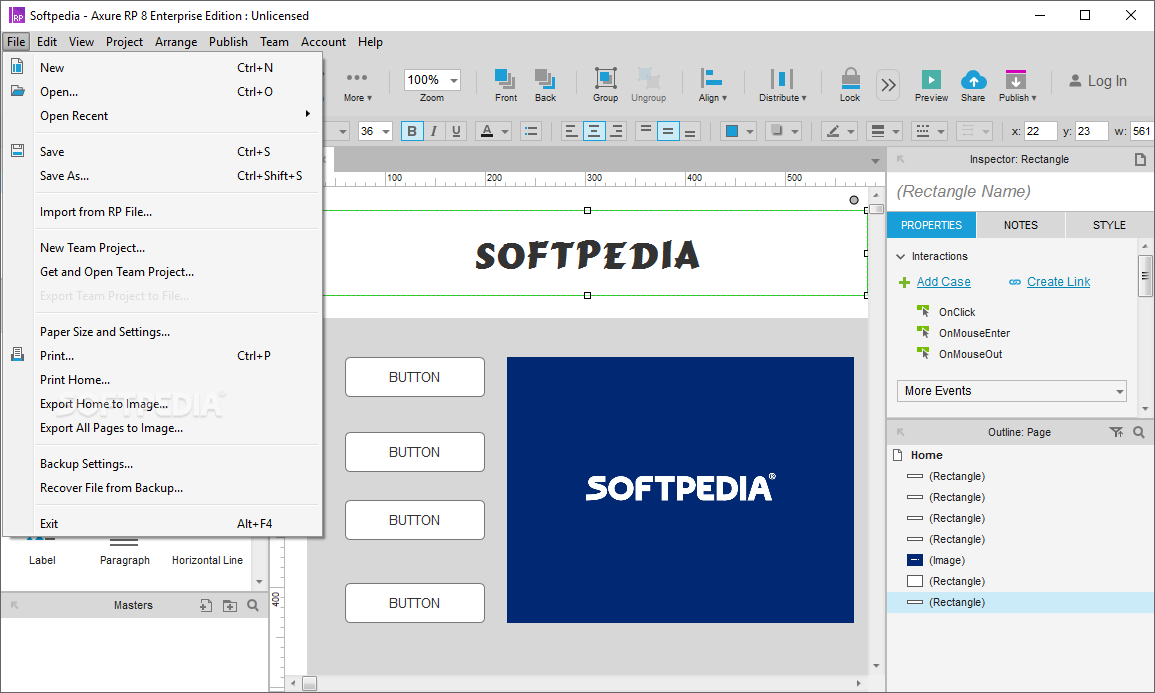The width and height of the screenshot is (1155, 693).
Task: Open the Outline filter icon
Action: (1116, 432)
